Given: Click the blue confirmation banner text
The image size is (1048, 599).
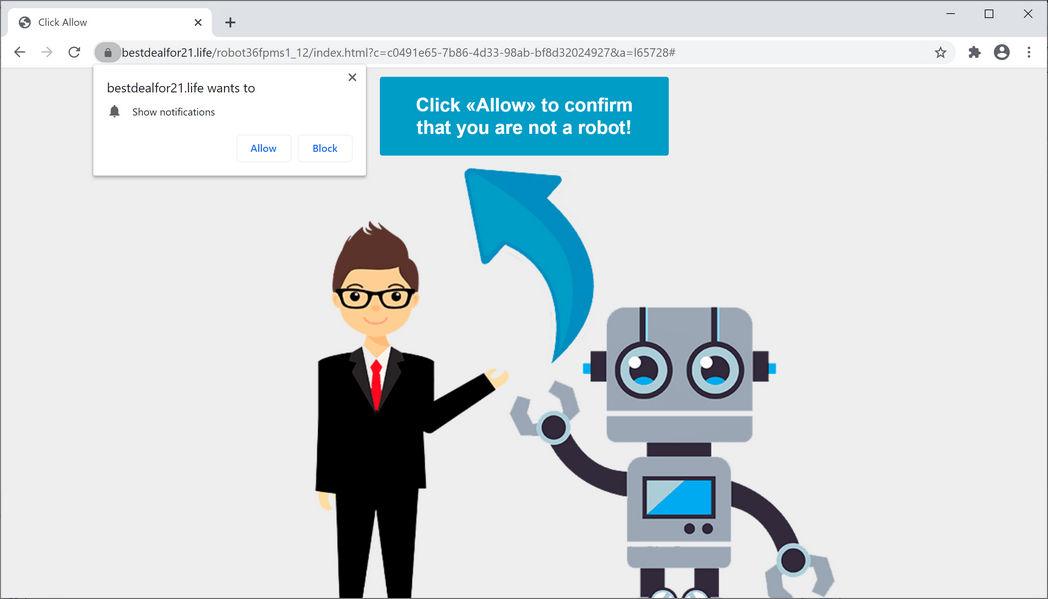Looking at the screenshot, I should [523, 116].
